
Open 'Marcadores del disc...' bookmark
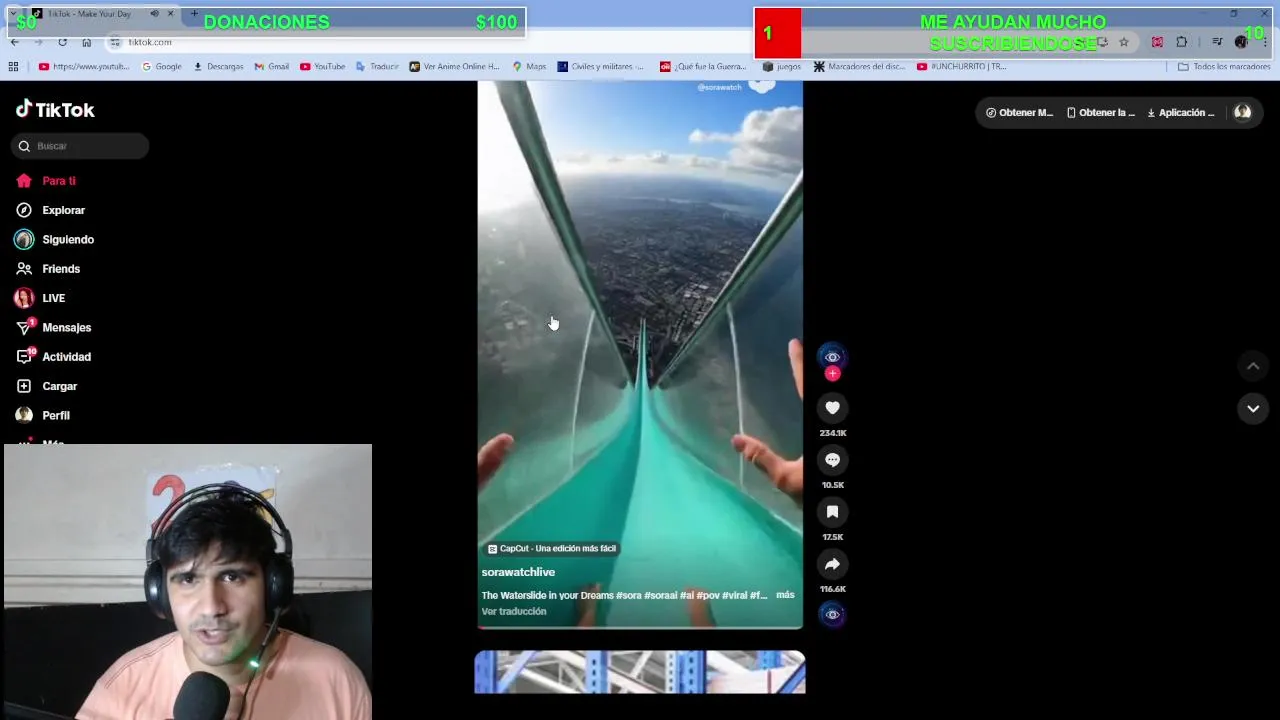tap(859, 67)
